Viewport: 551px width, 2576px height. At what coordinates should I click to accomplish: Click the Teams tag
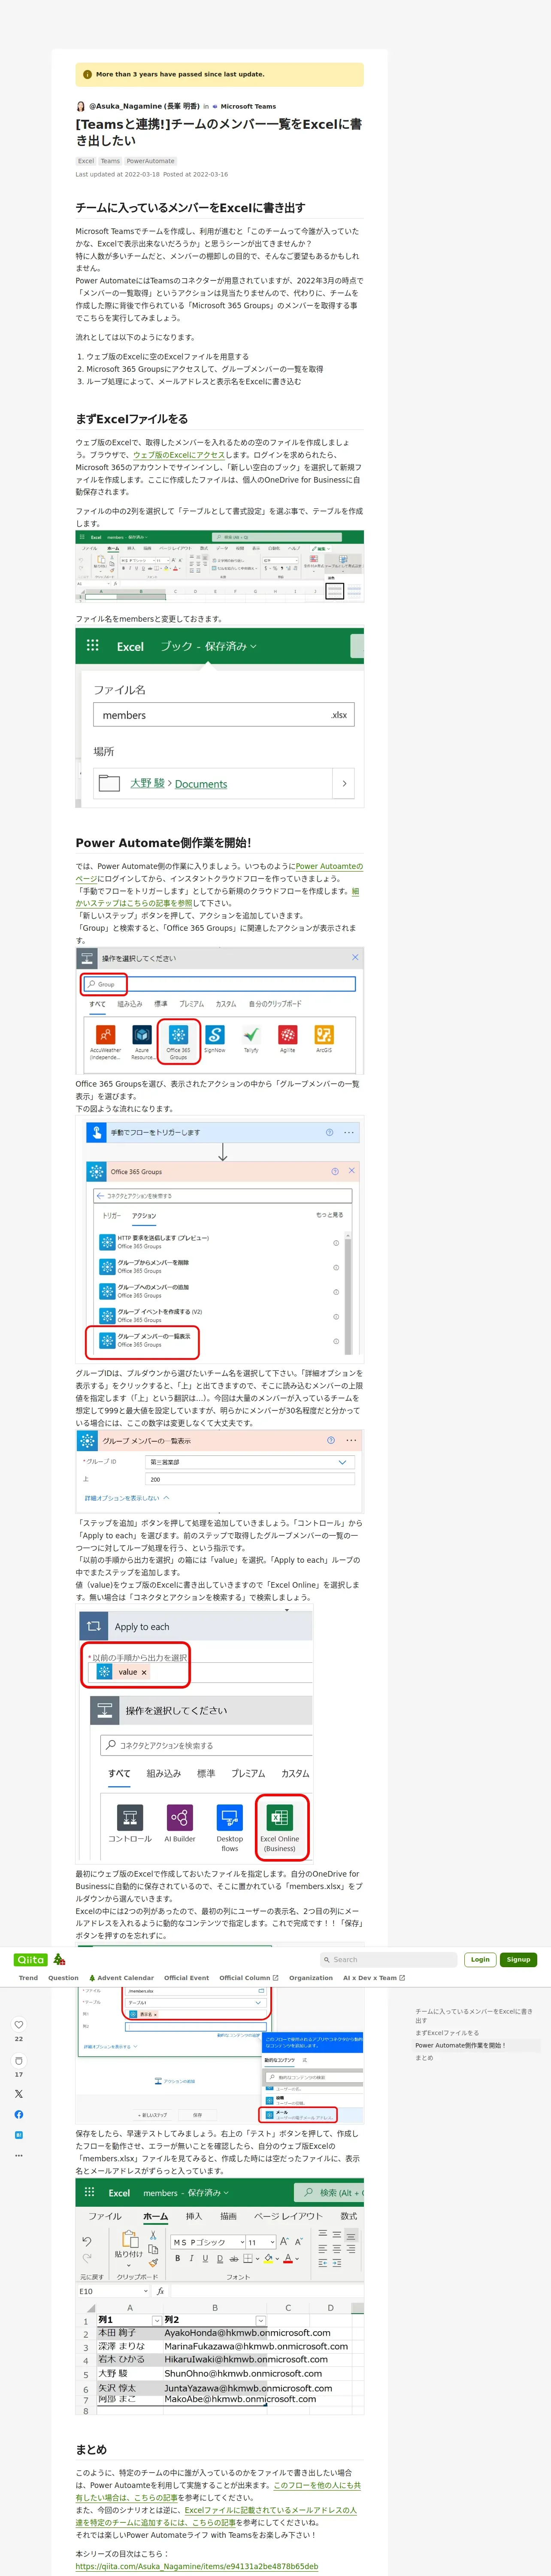[110, 161]
